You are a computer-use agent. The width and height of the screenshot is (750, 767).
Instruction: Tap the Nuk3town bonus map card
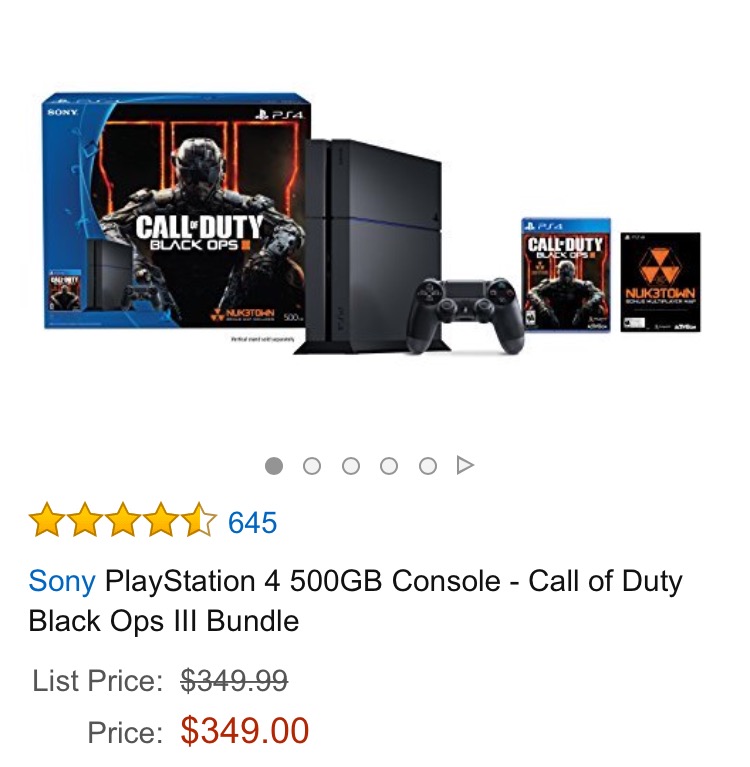coord(660,282)
